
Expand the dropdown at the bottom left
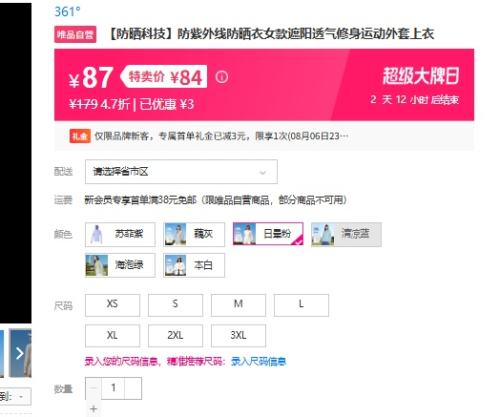click(16, 397)
